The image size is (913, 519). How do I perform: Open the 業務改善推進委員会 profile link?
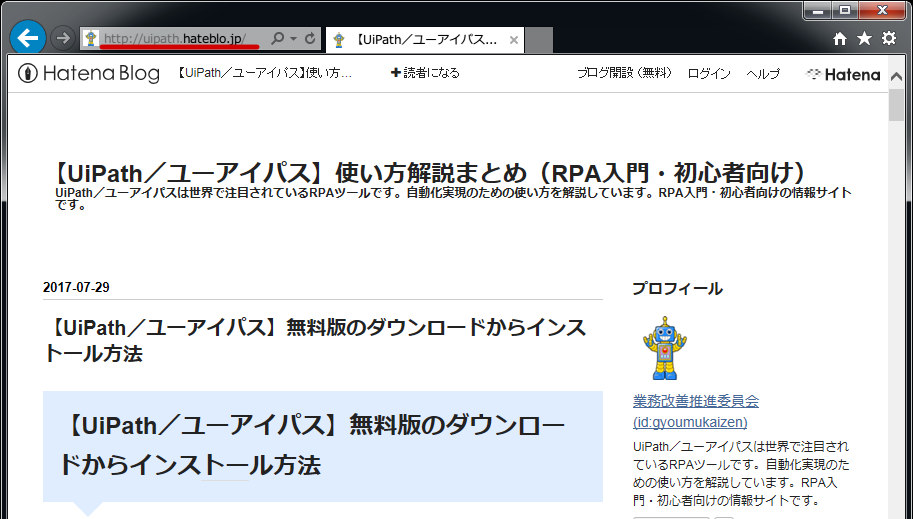(x=696, y=411)
